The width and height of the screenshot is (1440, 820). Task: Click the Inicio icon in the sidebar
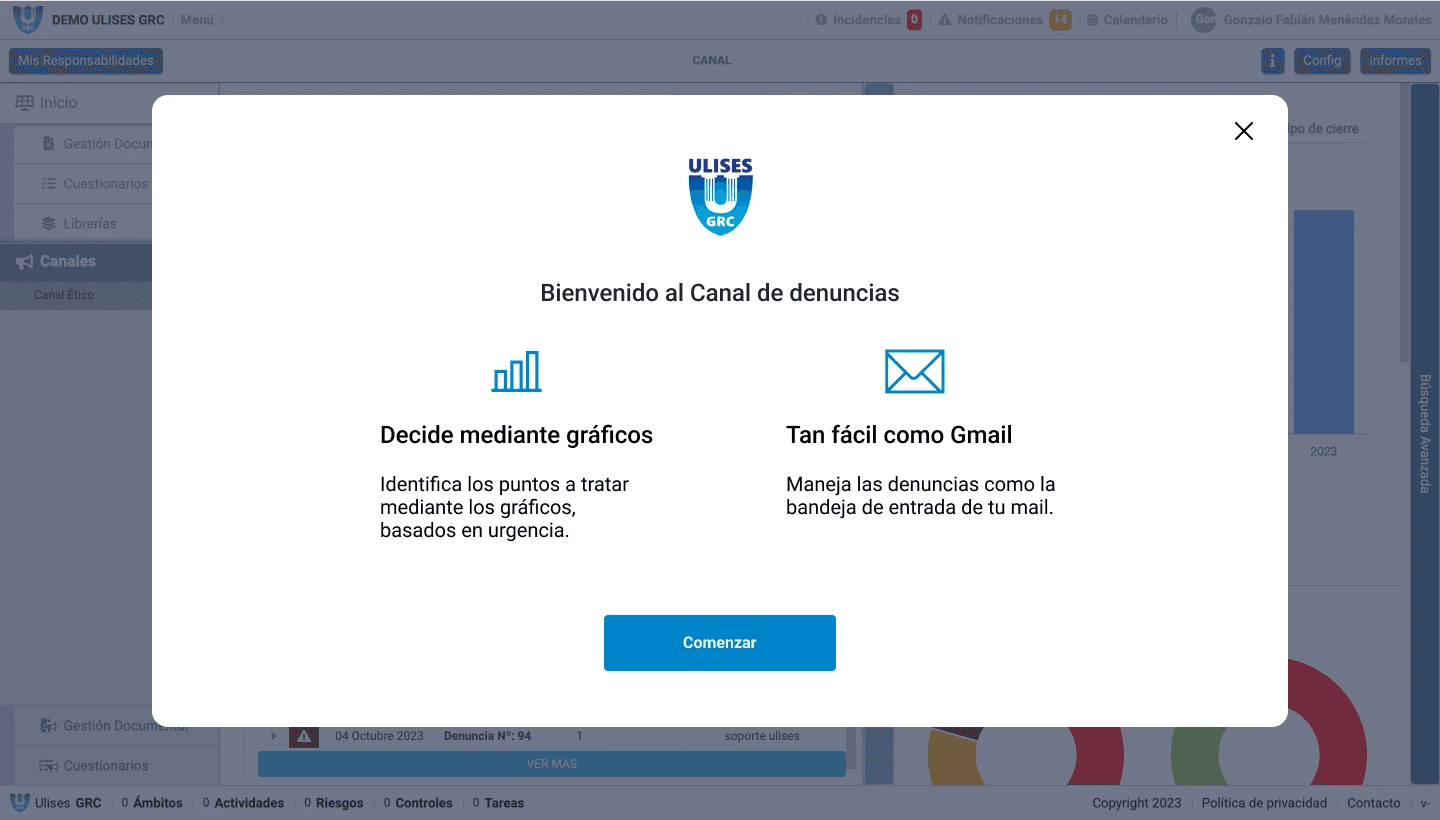tap(25, 103)
